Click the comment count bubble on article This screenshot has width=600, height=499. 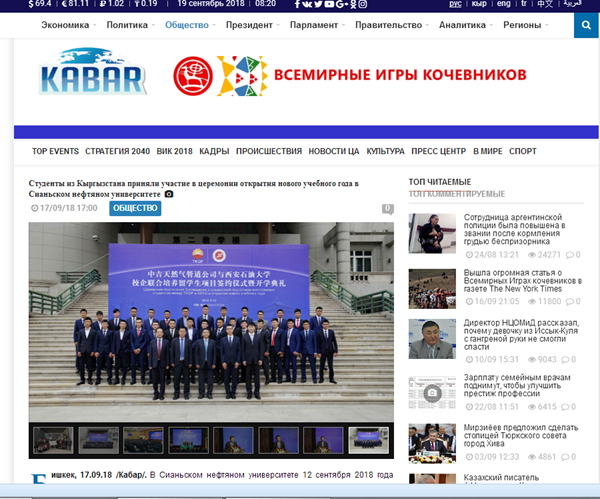(387, 209)
